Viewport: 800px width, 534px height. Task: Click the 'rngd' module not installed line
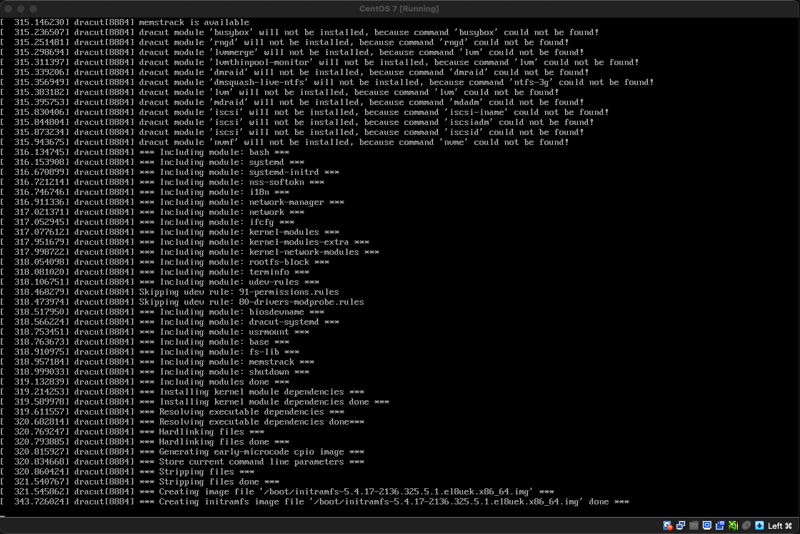pos(285,42)
